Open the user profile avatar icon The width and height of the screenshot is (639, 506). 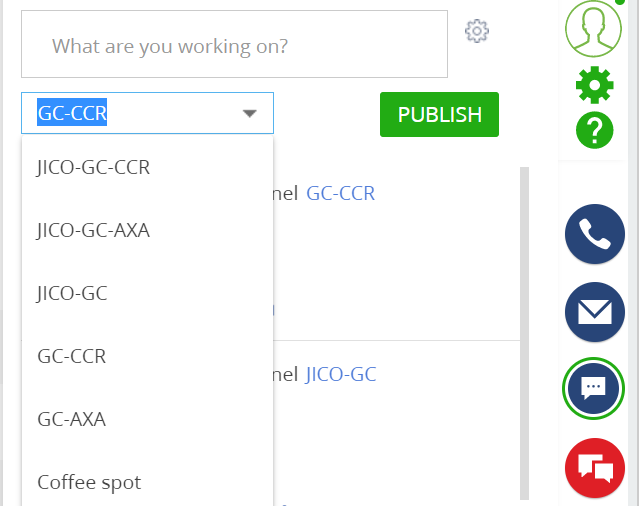tap(593, 29)
